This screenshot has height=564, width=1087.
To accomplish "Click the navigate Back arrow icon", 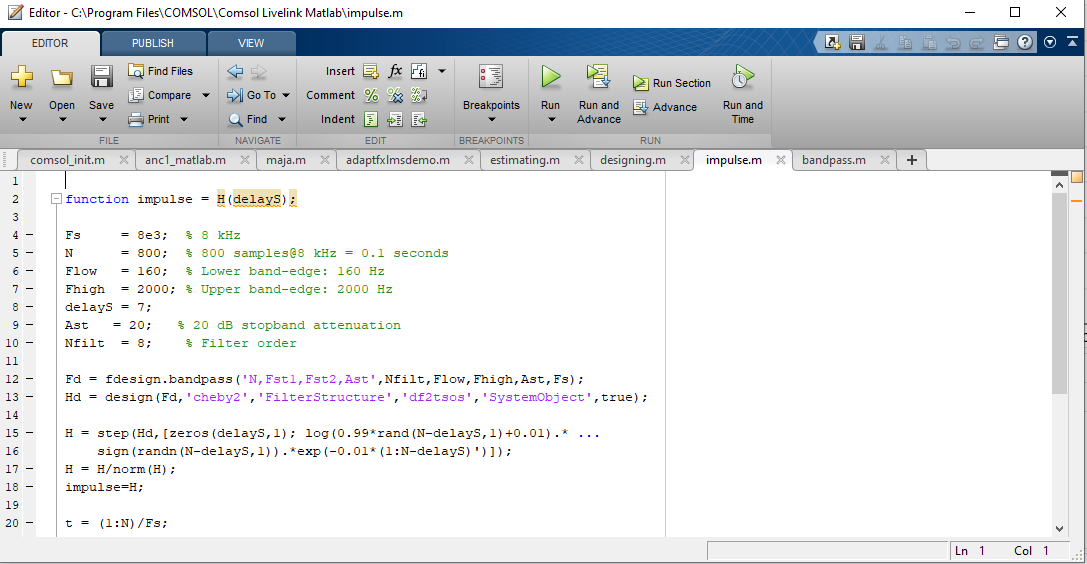I will [x=235, y=71].
